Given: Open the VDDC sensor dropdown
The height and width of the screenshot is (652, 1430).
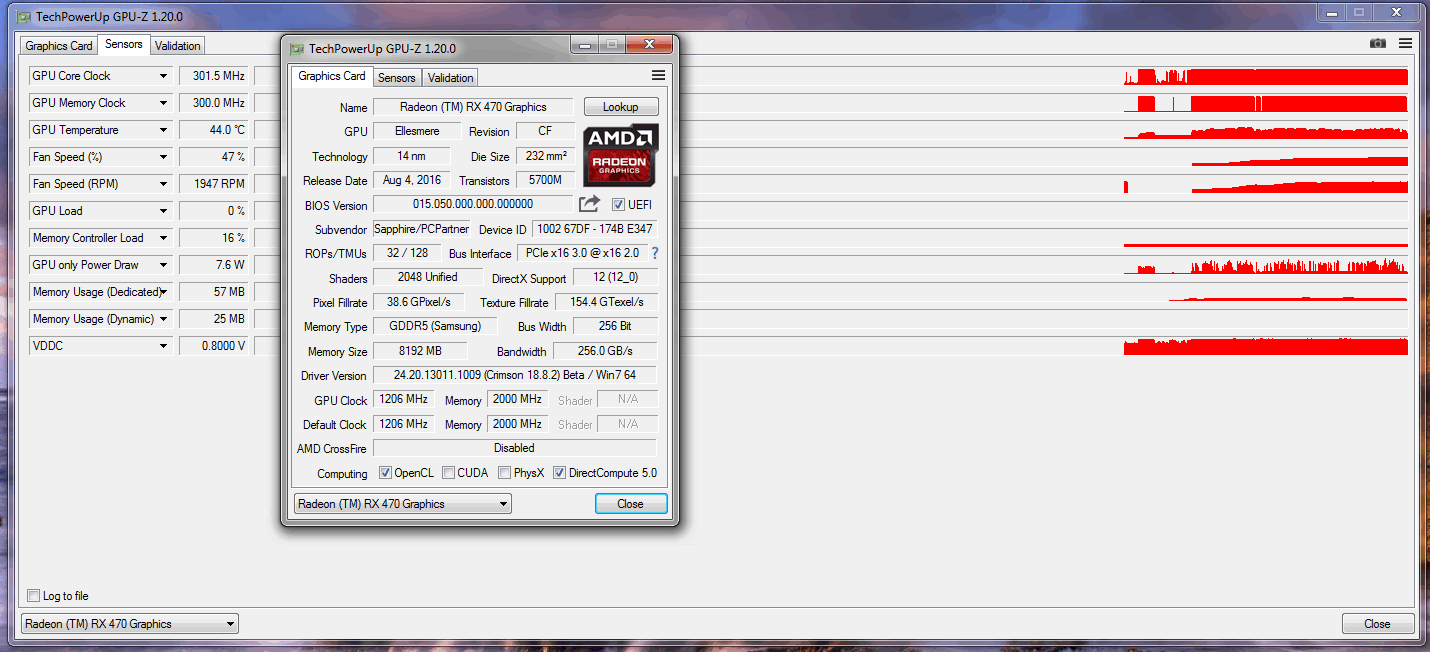Looking at the screenshot, I should click(163, 346).
